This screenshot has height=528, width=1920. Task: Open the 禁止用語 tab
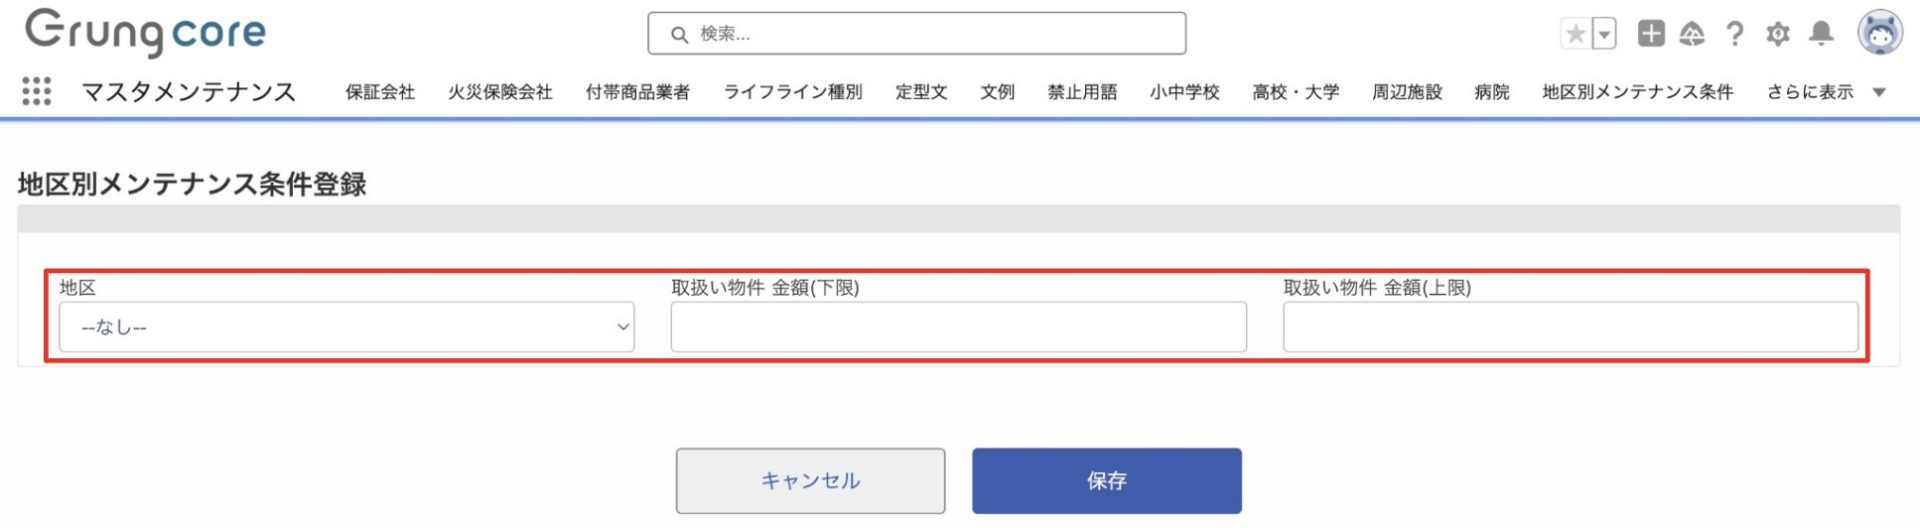coord(1082,92)
